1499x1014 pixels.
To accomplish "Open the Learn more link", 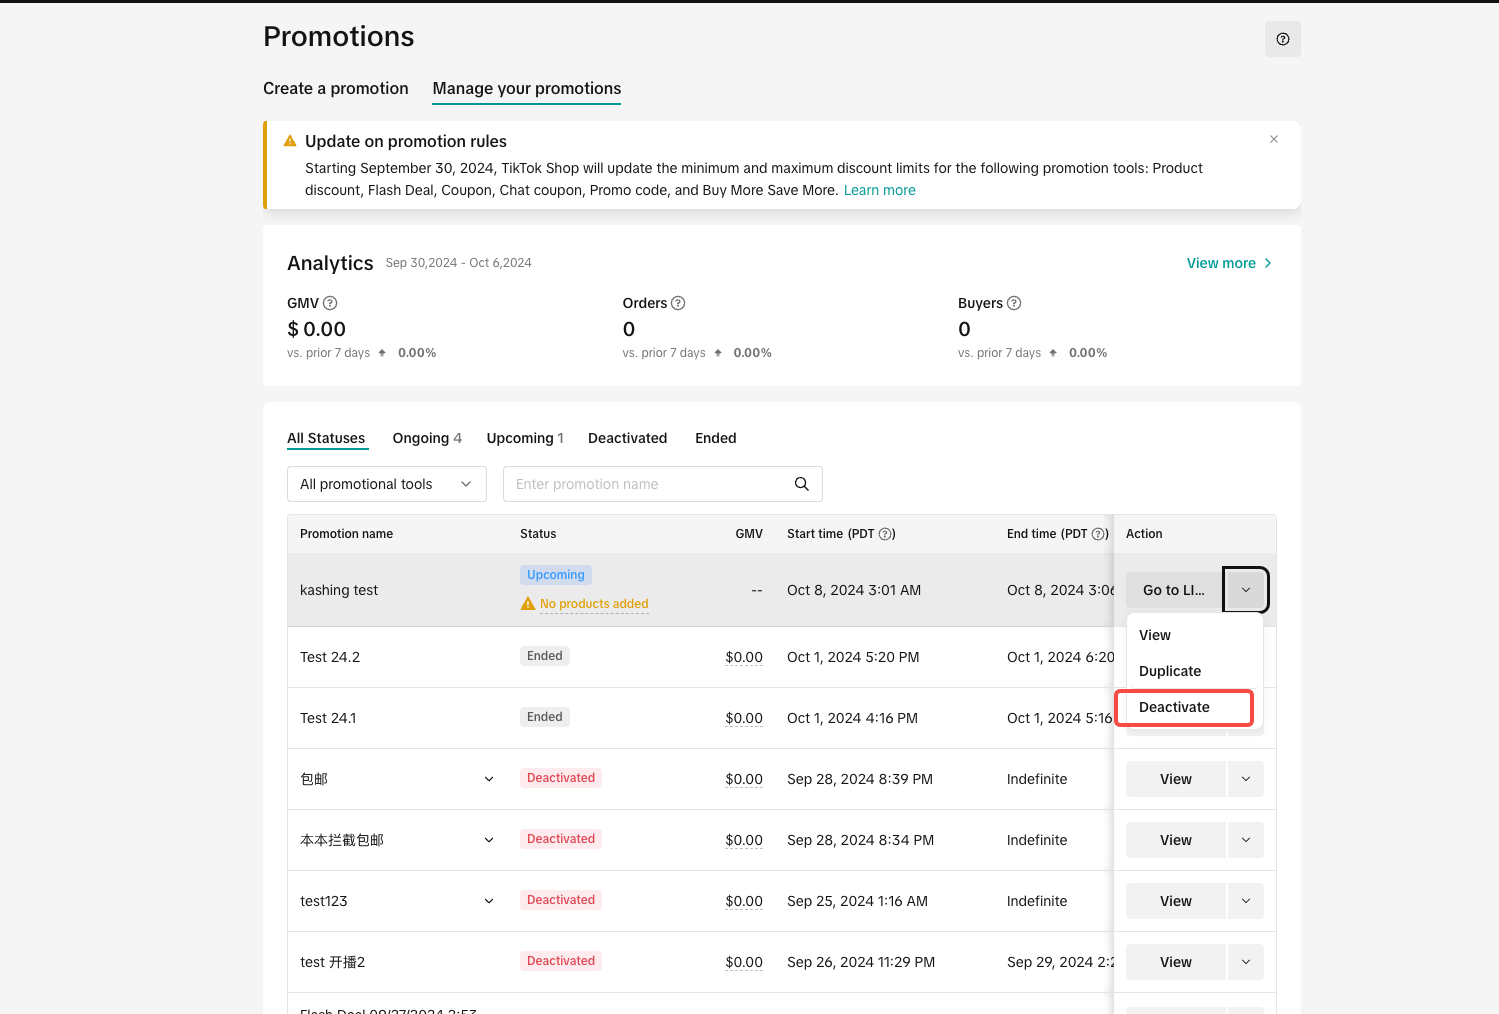I will (x=879, y=190).
